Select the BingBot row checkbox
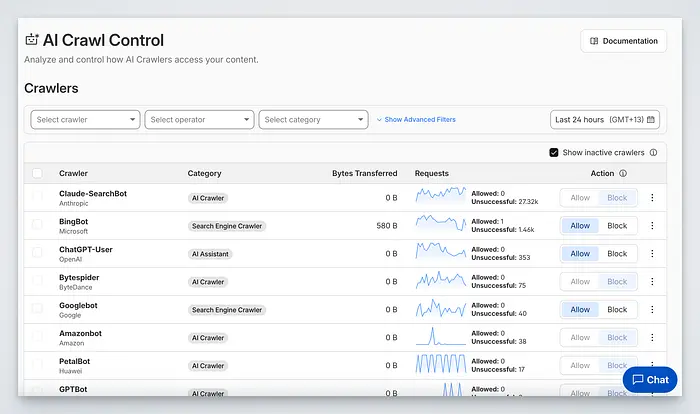The height and width of the screenshot is (414, 700). click(x=38, y=224)
